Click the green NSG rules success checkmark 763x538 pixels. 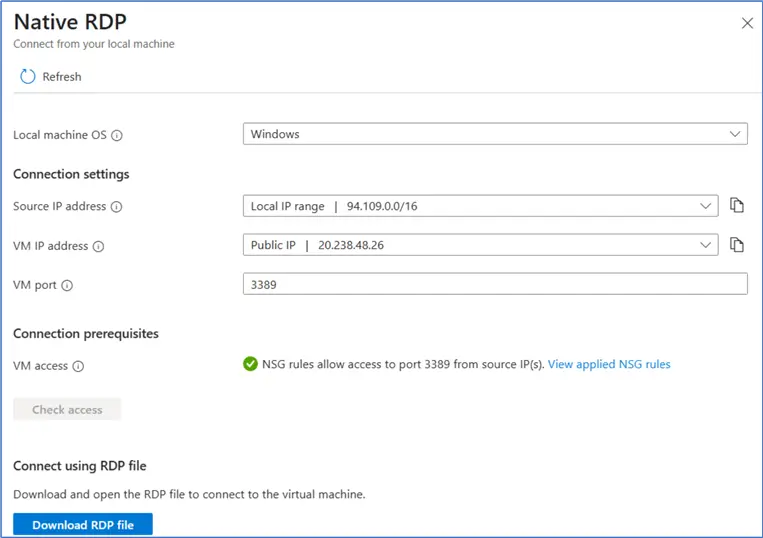click(x=250, y=364)
